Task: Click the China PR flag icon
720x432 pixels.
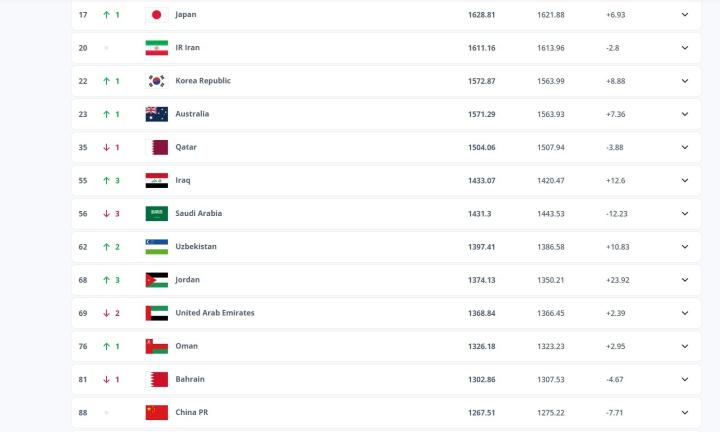Action: pyautogui.click(x=156, y=412)
